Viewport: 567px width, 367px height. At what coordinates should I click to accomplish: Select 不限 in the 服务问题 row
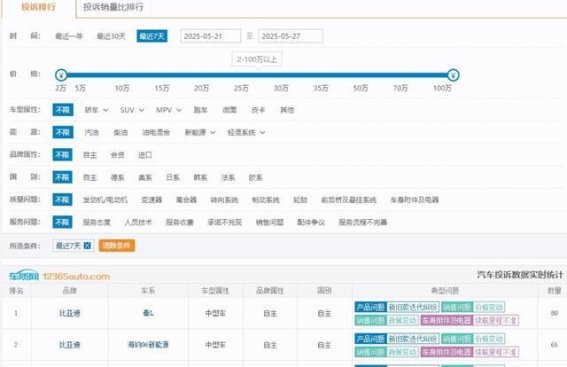click(62, 222)
